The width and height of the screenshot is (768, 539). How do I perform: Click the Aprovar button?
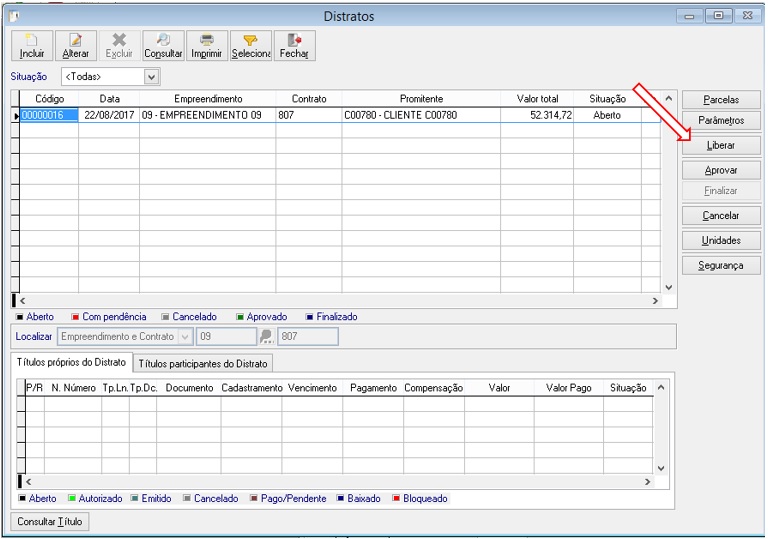(x=721, y=170)
